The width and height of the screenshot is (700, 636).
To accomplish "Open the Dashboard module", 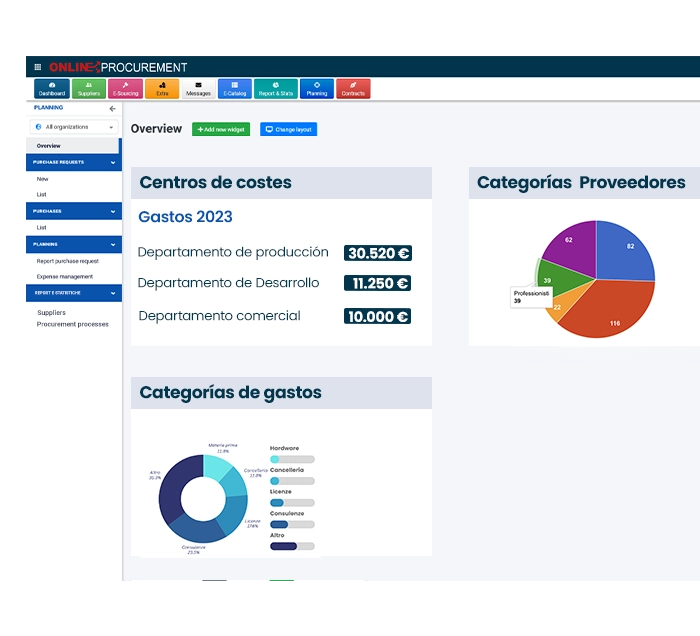I will pos(52,89).
